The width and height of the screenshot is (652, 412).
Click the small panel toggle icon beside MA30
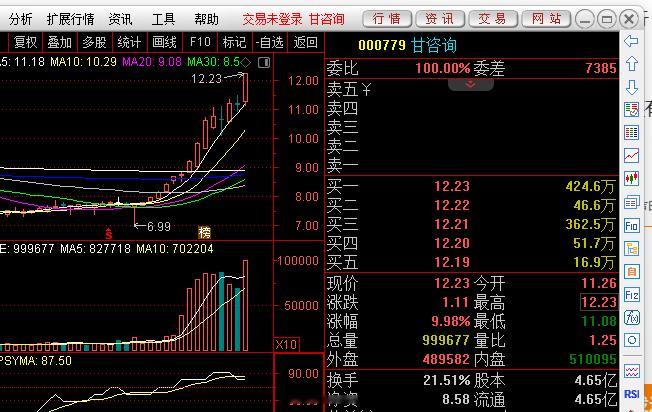point(264,63)
